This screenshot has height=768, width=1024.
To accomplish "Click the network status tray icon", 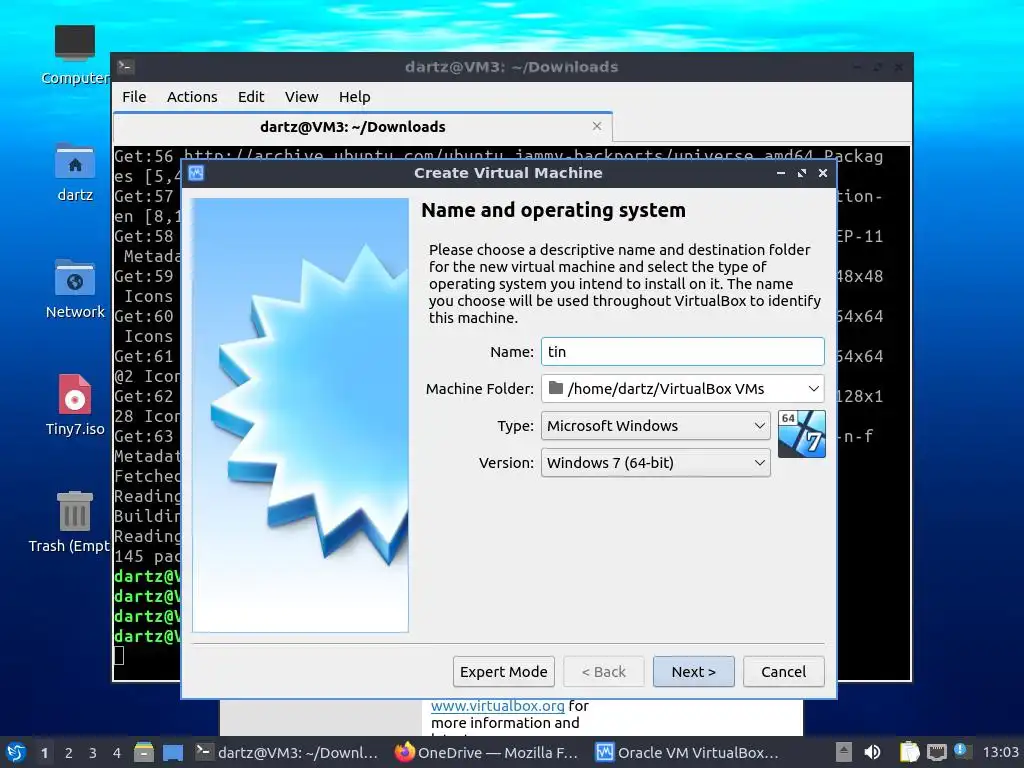I will pyautogui.click(x=936, y=752).
